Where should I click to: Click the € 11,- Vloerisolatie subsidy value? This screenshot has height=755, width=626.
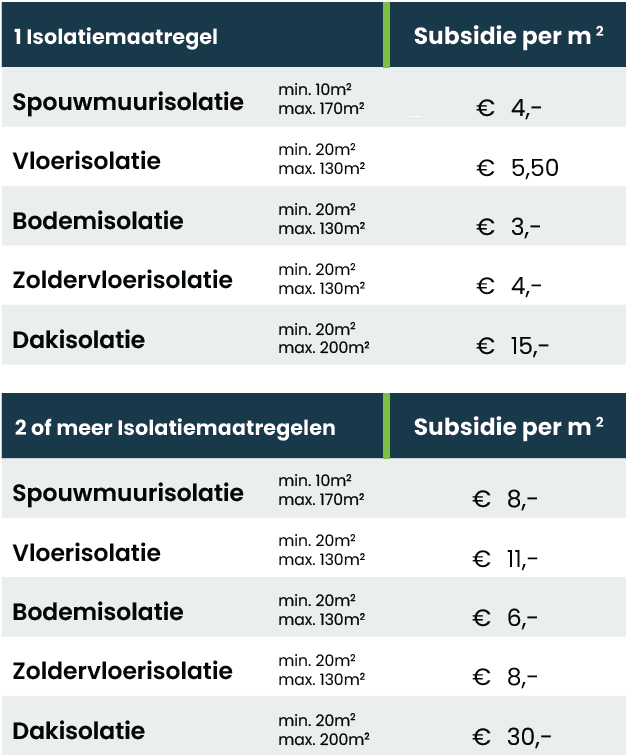pos(506,559)
